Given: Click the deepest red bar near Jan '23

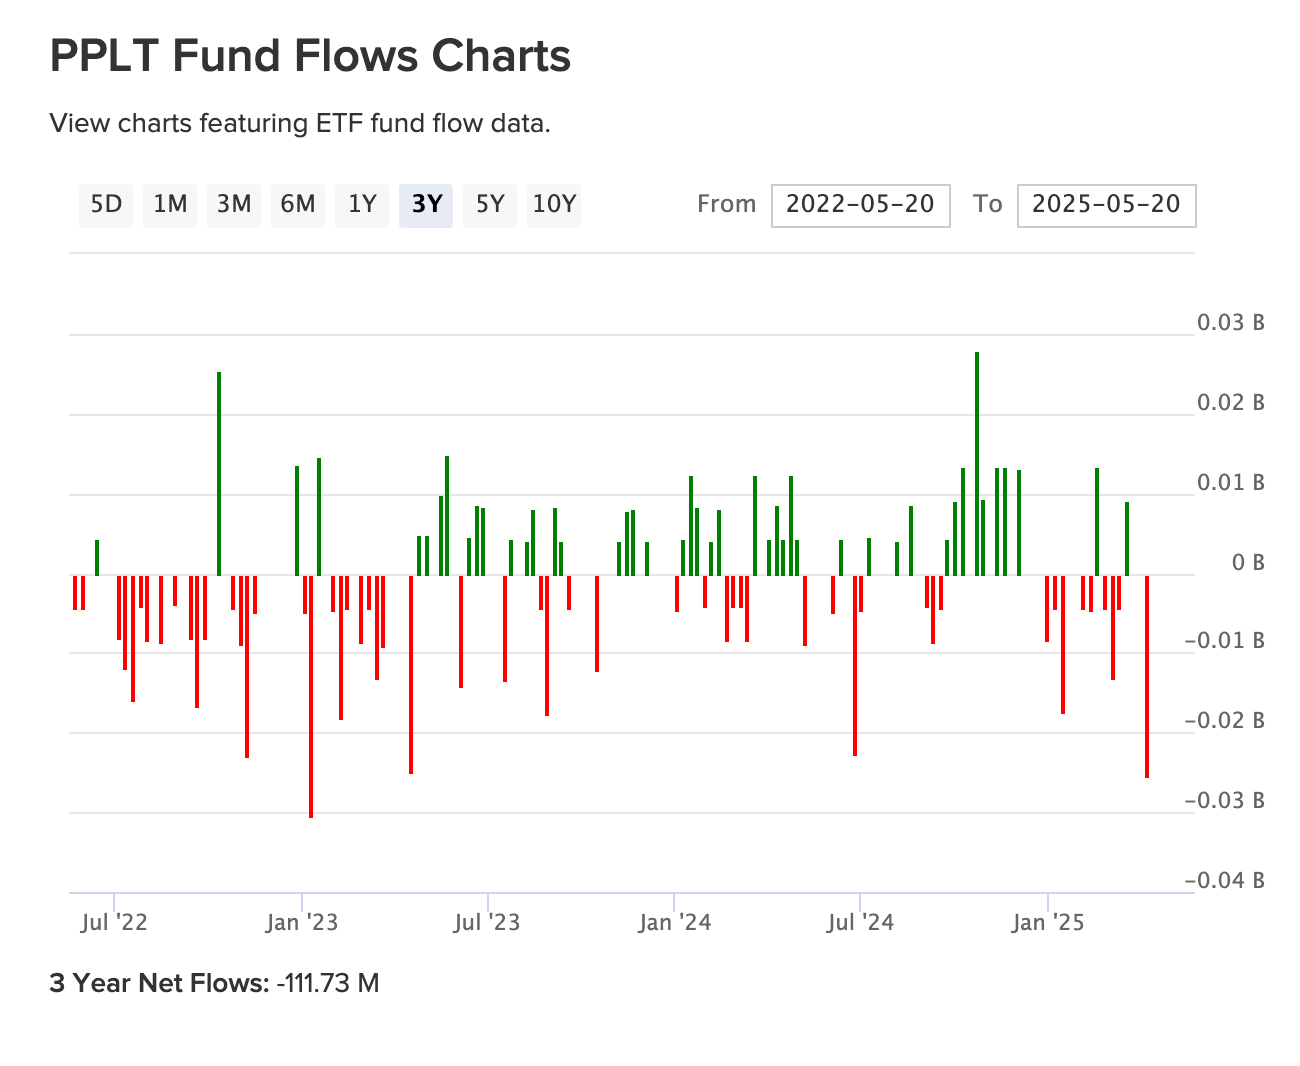Looking at the screenshot, I should (x=311, y=696).
